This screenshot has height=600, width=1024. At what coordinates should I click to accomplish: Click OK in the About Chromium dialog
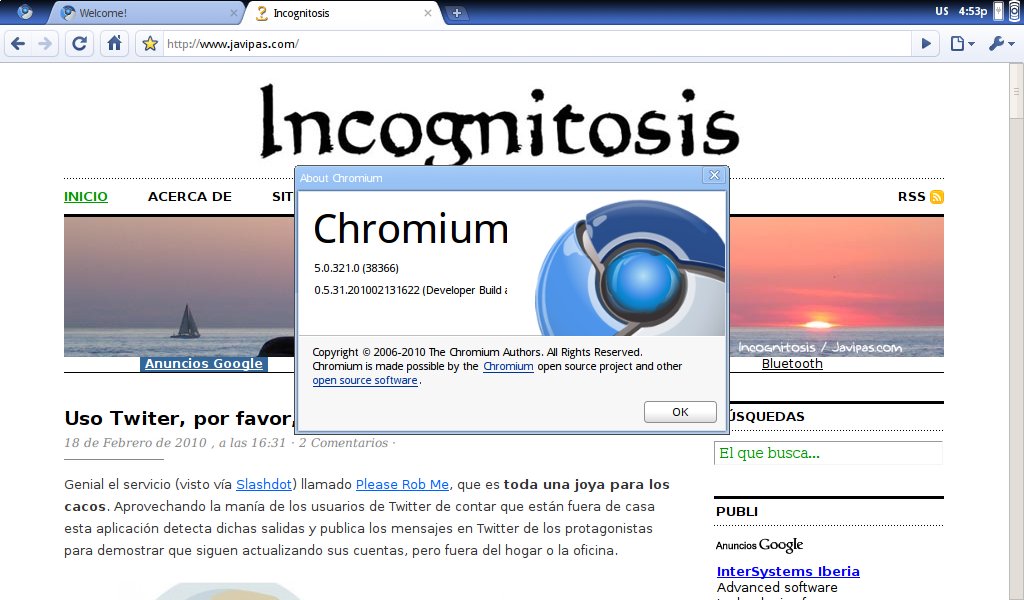tap(680, 412)
